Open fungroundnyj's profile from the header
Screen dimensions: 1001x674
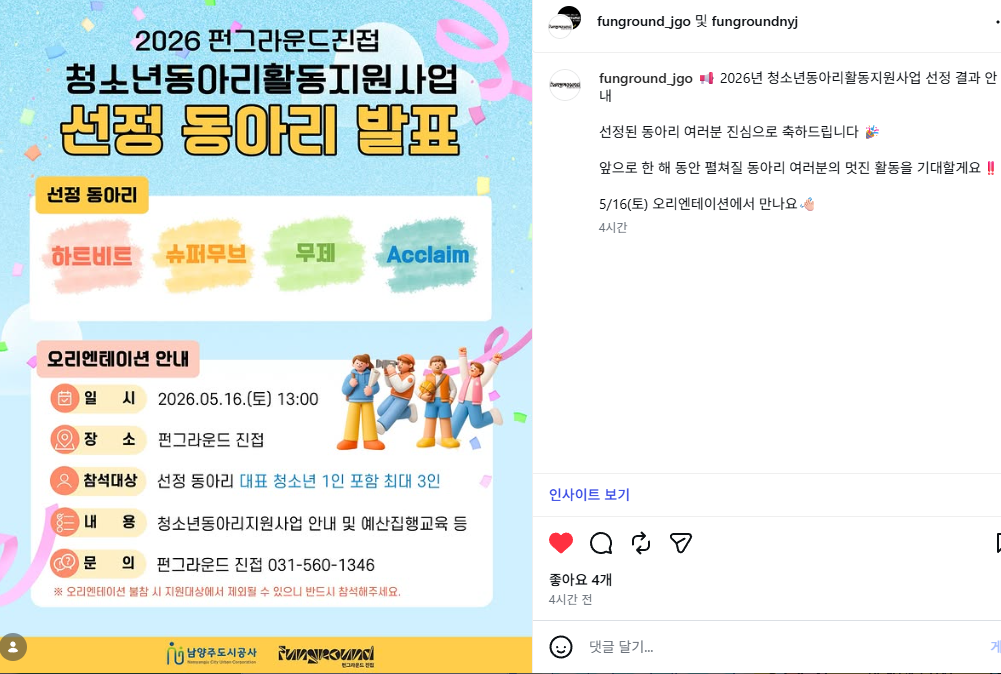(x=755, y=21)
